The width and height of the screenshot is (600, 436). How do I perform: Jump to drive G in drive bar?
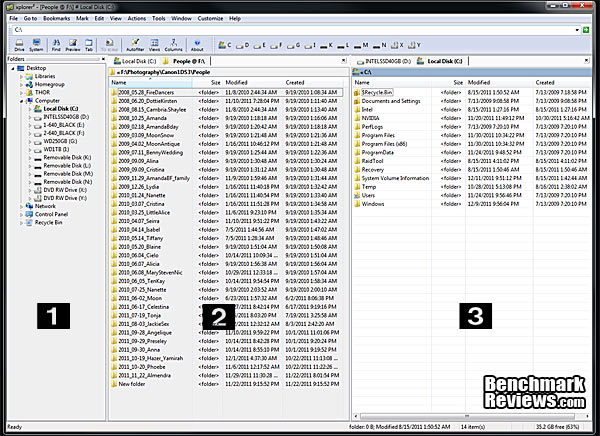(293, 45)
